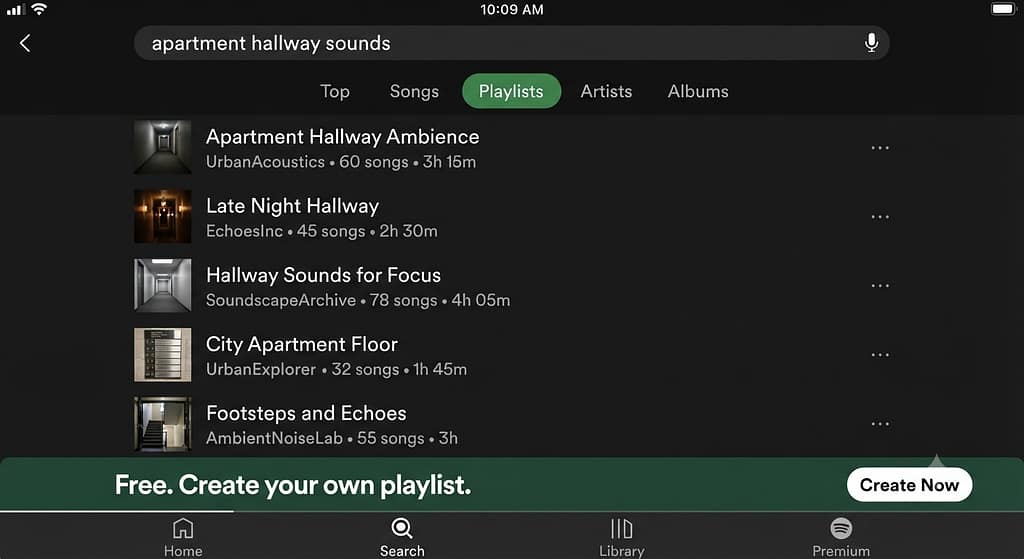The image size is (1024, 559).
Task: Activate voice search microphone icon
Action: (x=871, y=43)
